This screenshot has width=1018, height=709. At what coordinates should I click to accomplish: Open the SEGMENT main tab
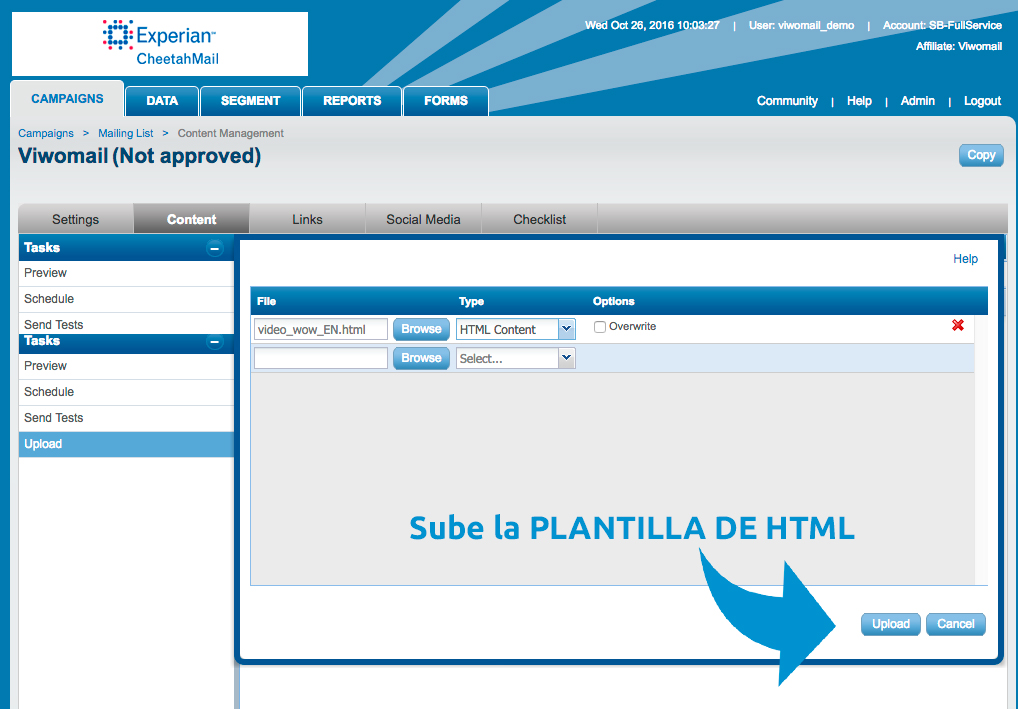point(250,101)
